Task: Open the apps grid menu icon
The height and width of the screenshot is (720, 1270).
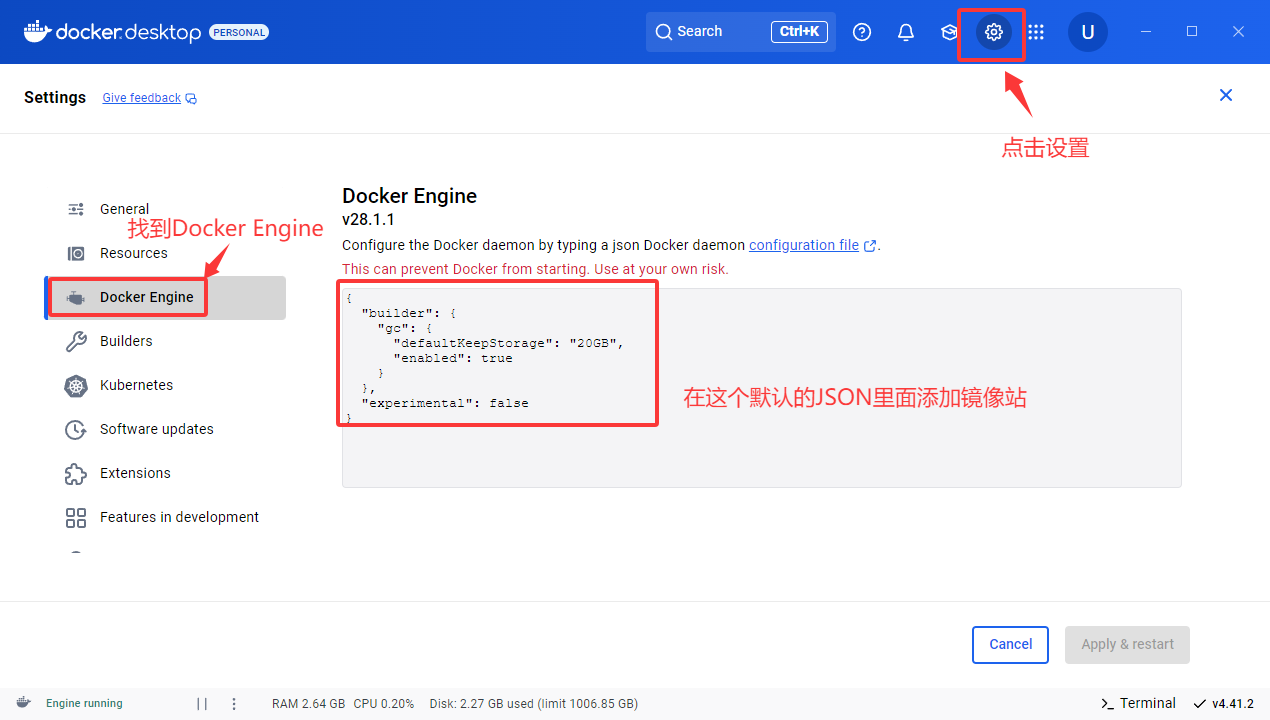Action: coord(1036,32)
